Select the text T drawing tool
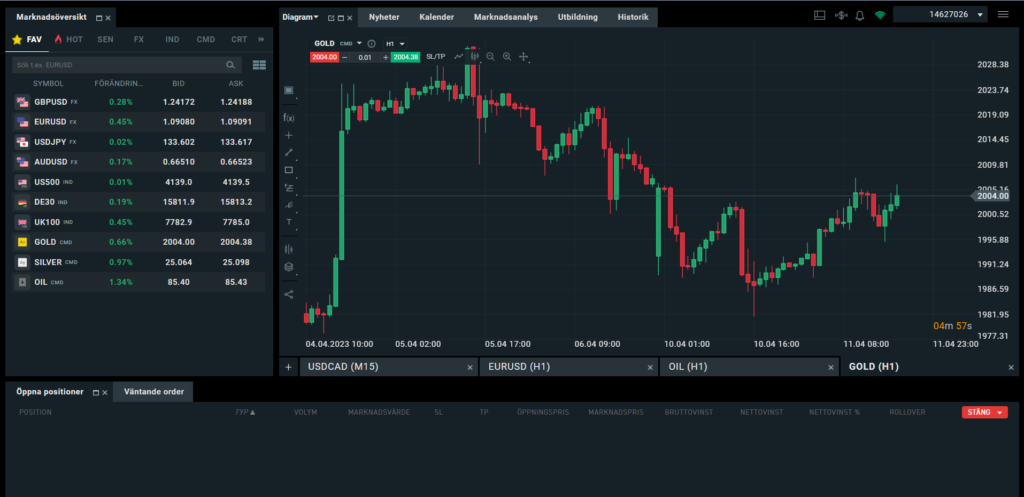 pyautogui.click(x=289, y=221)
